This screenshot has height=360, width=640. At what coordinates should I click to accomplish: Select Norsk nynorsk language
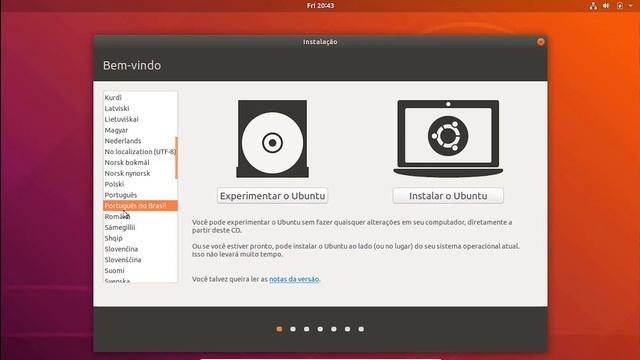coord(140,173)
